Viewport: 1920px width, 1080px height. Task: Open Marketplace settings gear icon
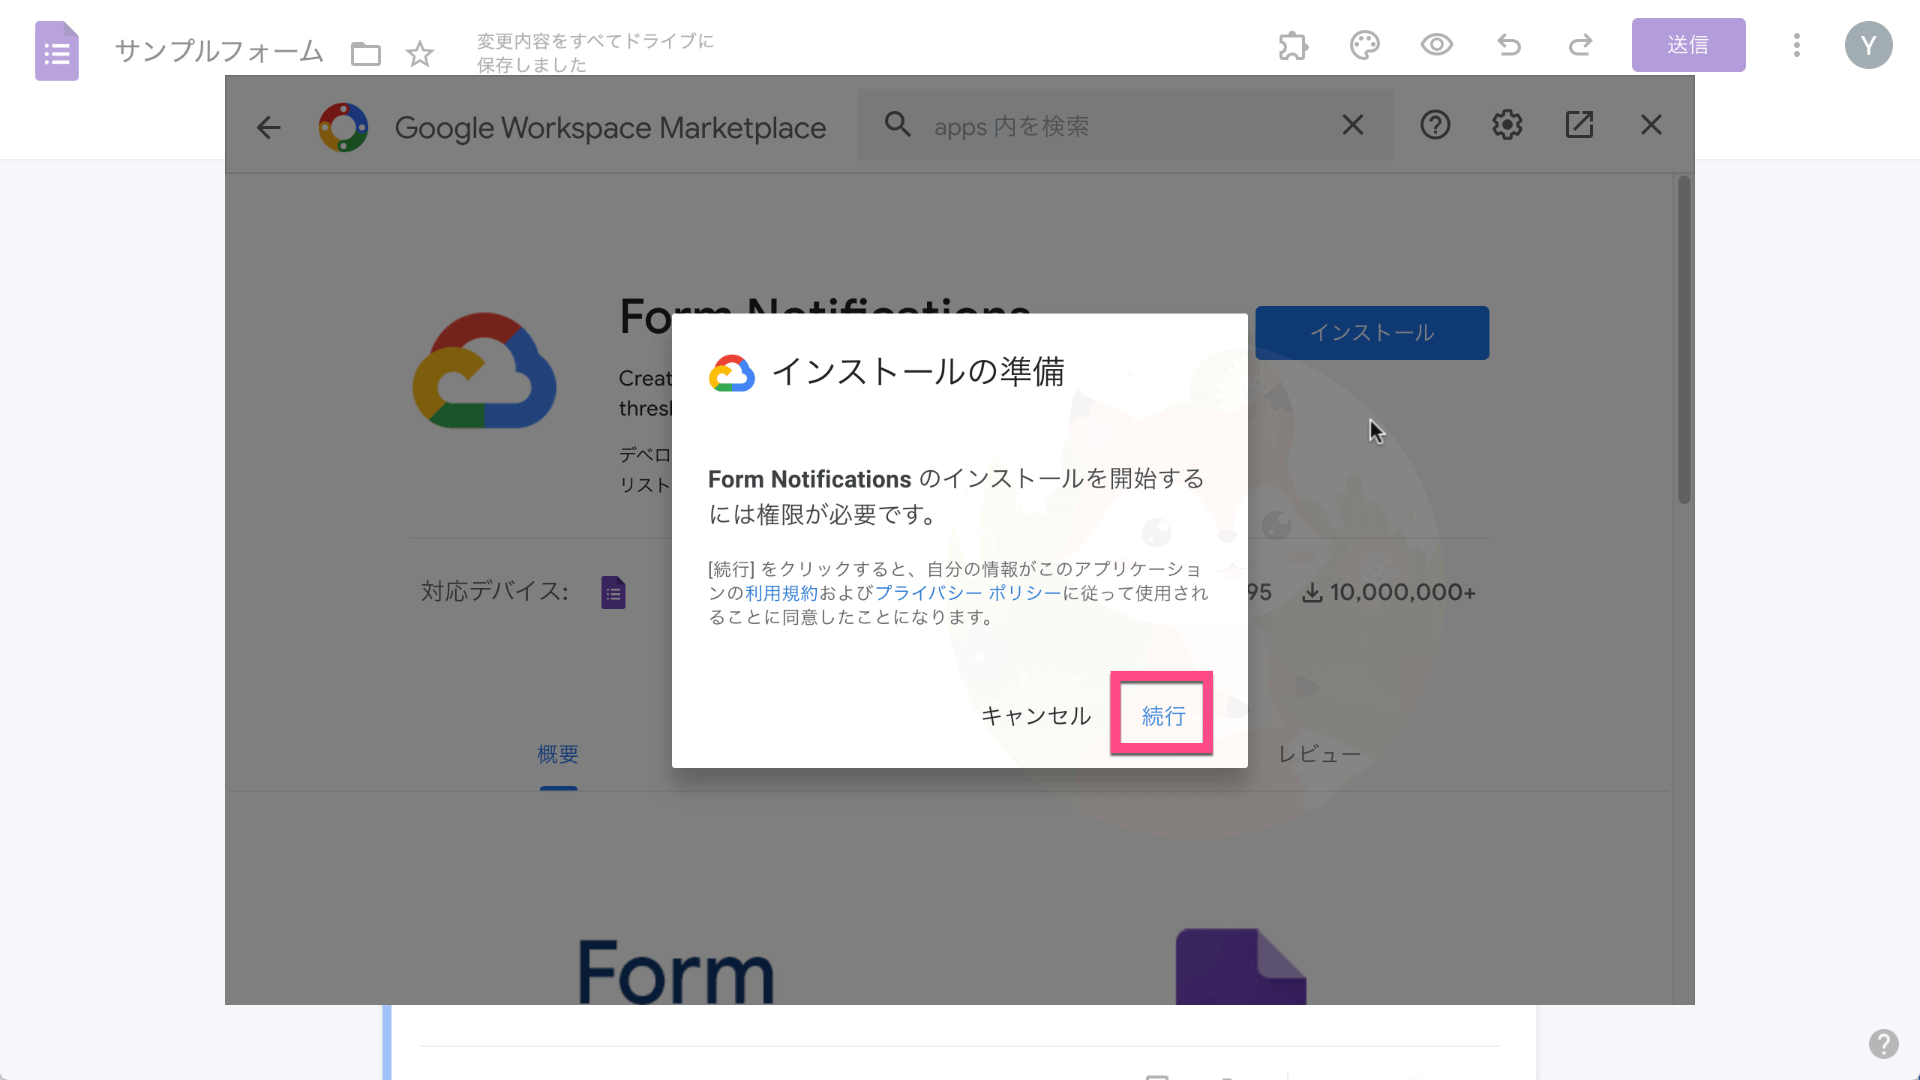1507,125
